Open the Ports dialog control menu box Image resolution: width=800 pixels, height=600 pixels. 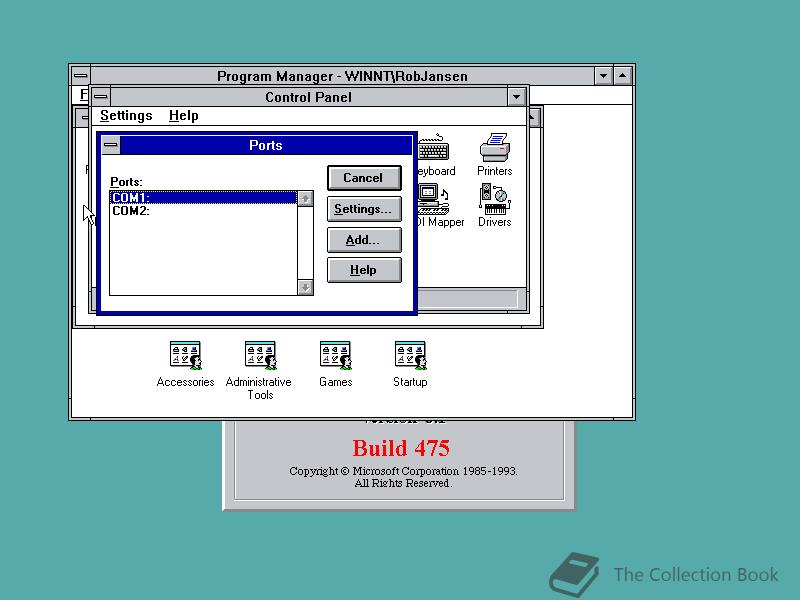tap(111, 145)
